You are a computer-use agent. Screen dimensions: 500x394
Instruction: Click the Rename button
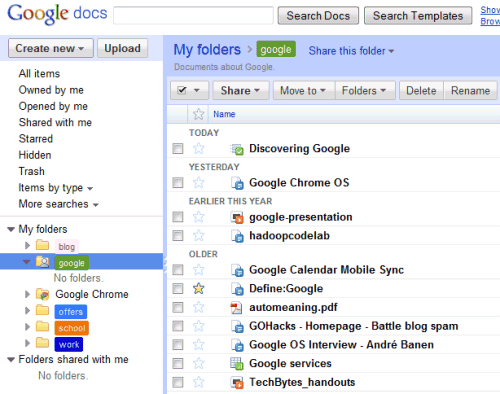pyautogui.click(x=470, y=91)
